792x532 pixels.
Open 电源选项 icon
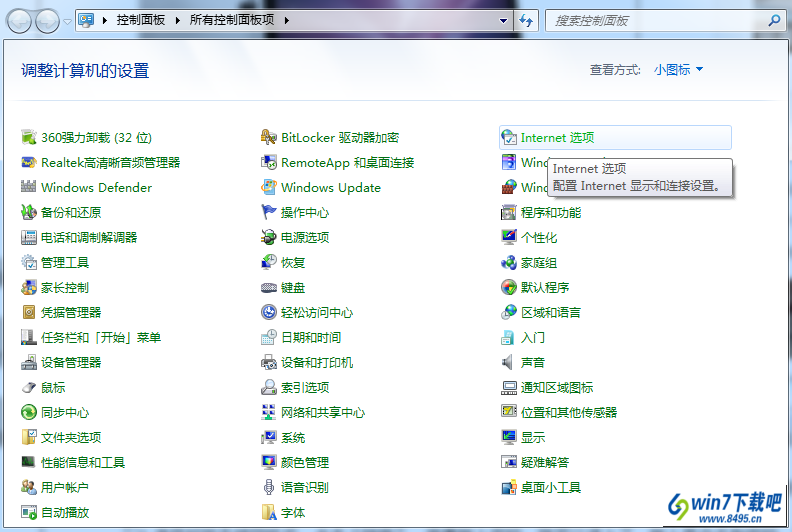pyautogui.click(x=269, y=237)
